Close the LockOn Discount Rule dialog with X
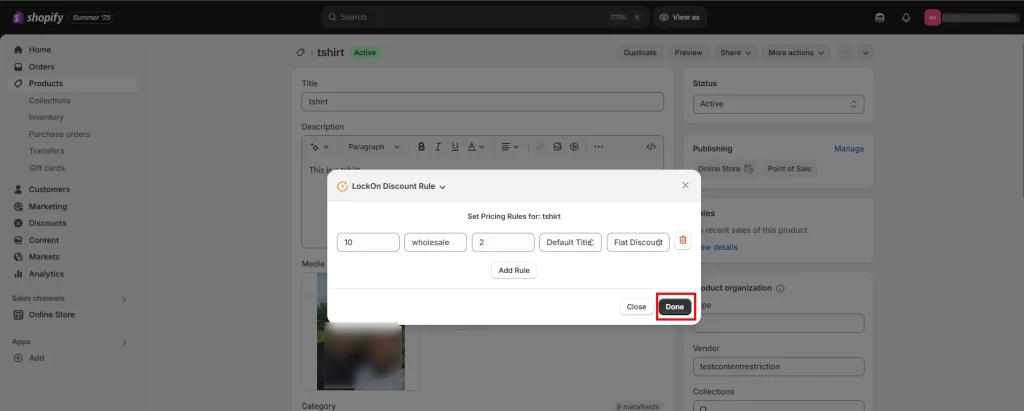This screenshot has height=411, width=1024. tap(685, 185)
